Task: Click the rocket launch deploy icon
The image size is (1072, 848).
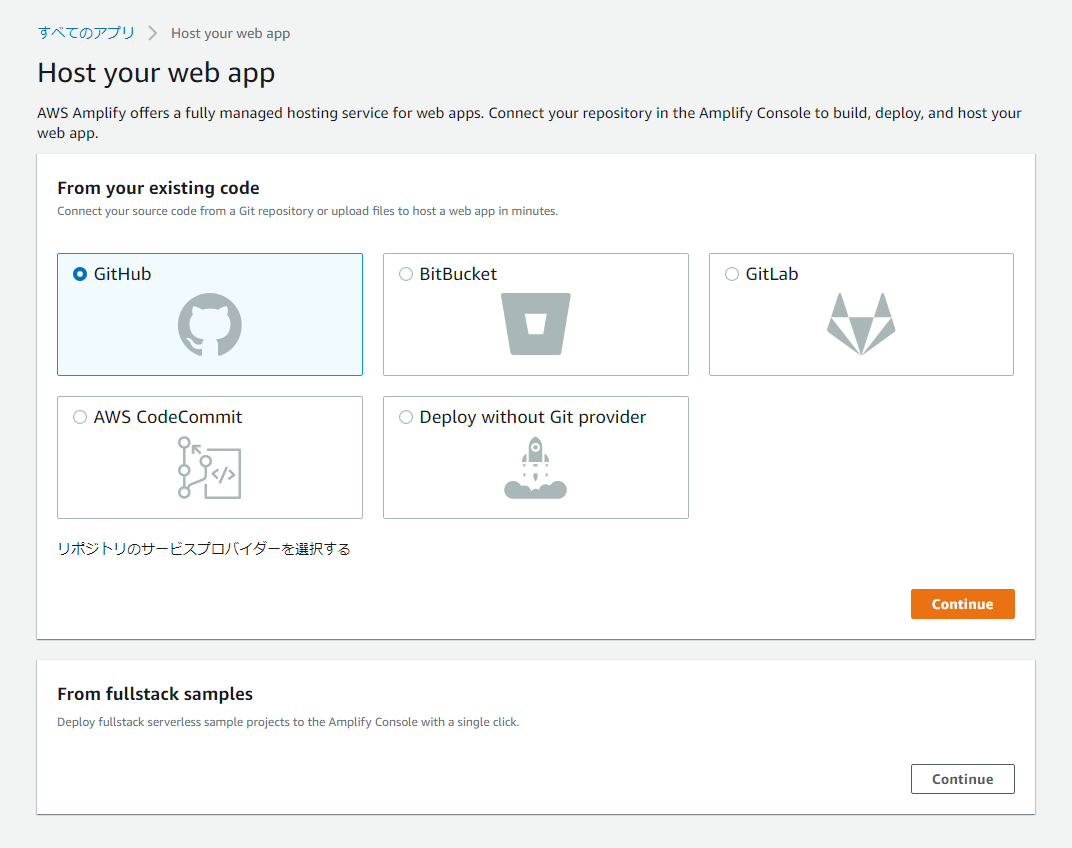Action: [535, 468]
